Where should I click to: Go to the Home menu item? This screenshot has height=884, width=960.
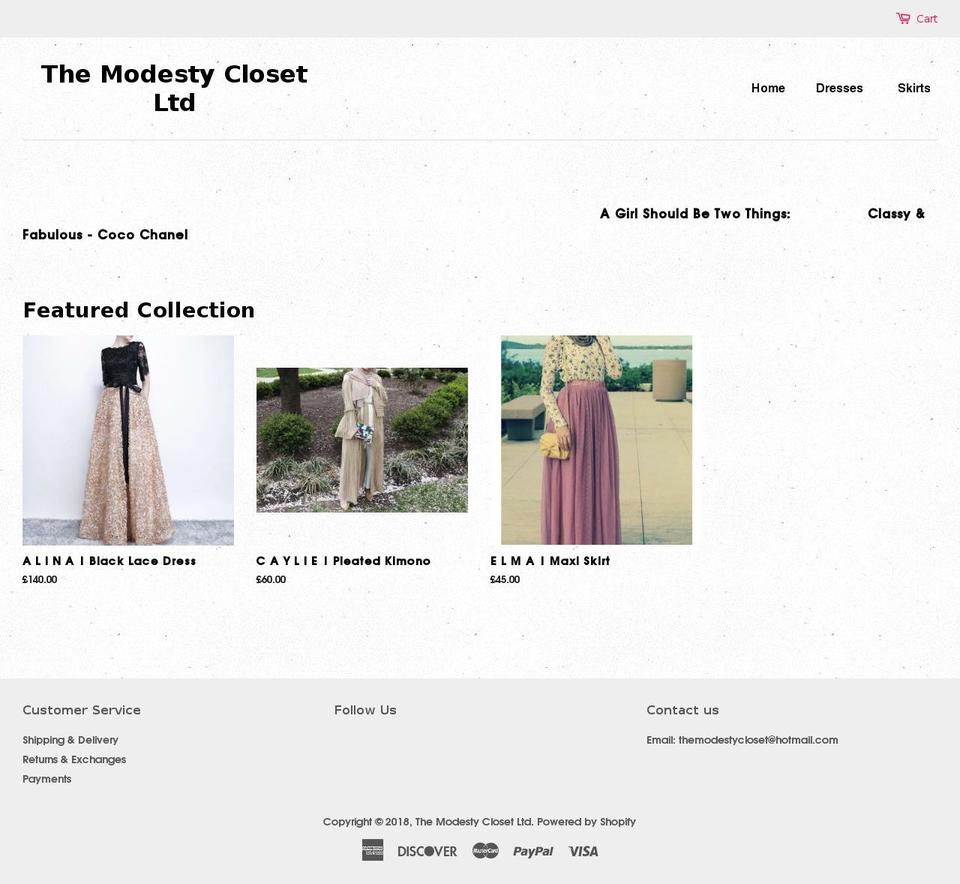768,88
